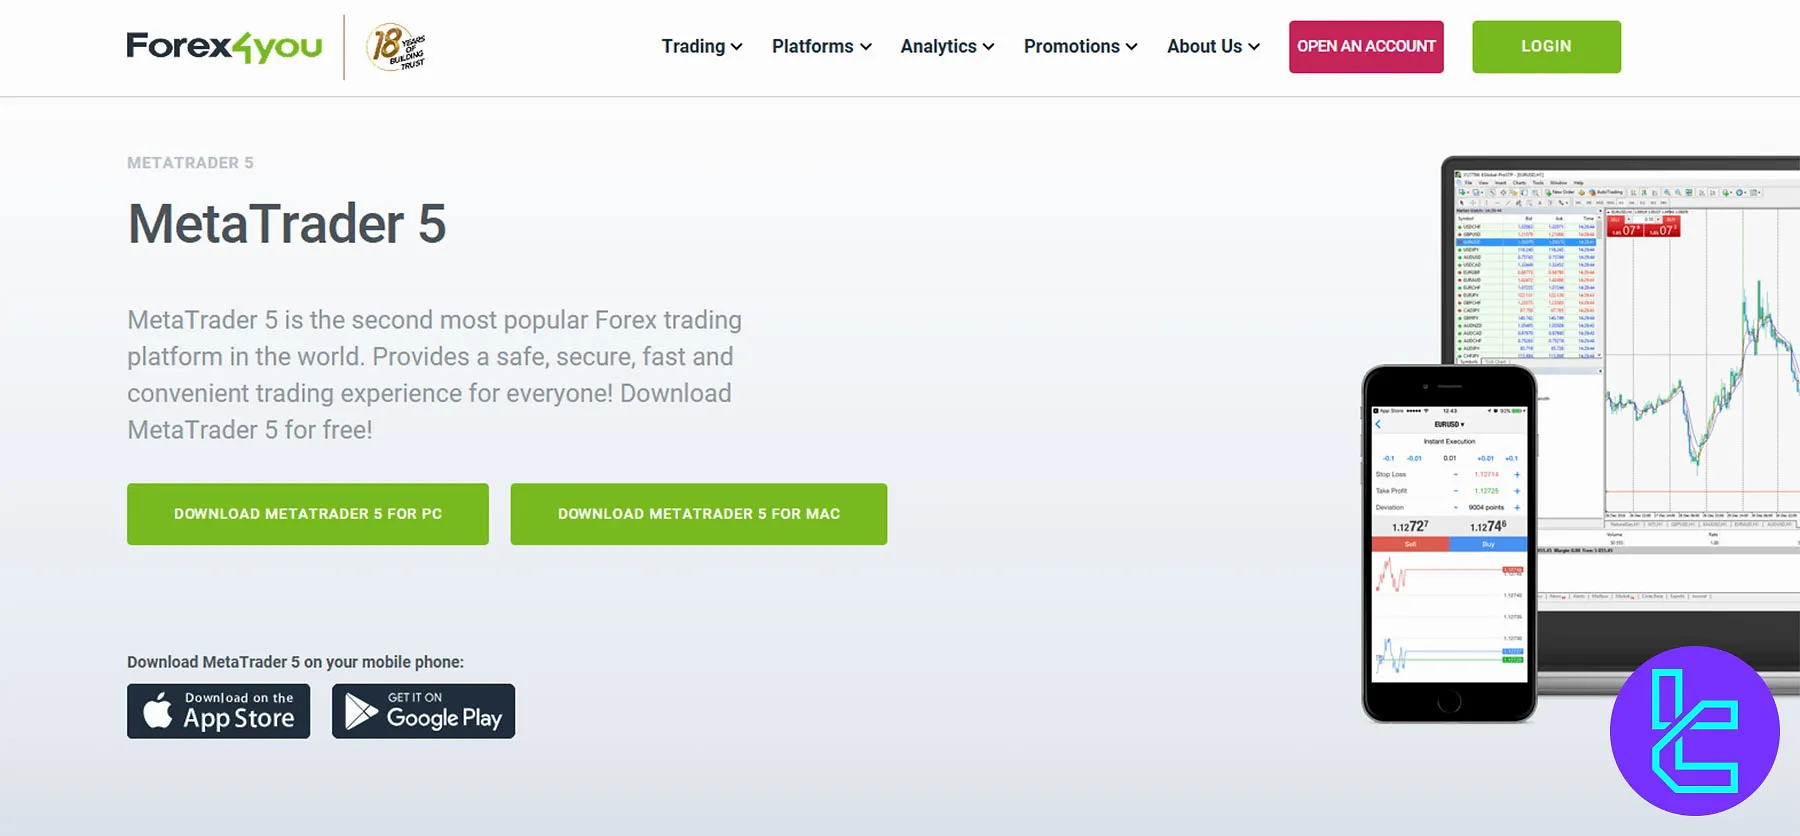Download MetaTrader 5 for Mac

pos(699,514)
